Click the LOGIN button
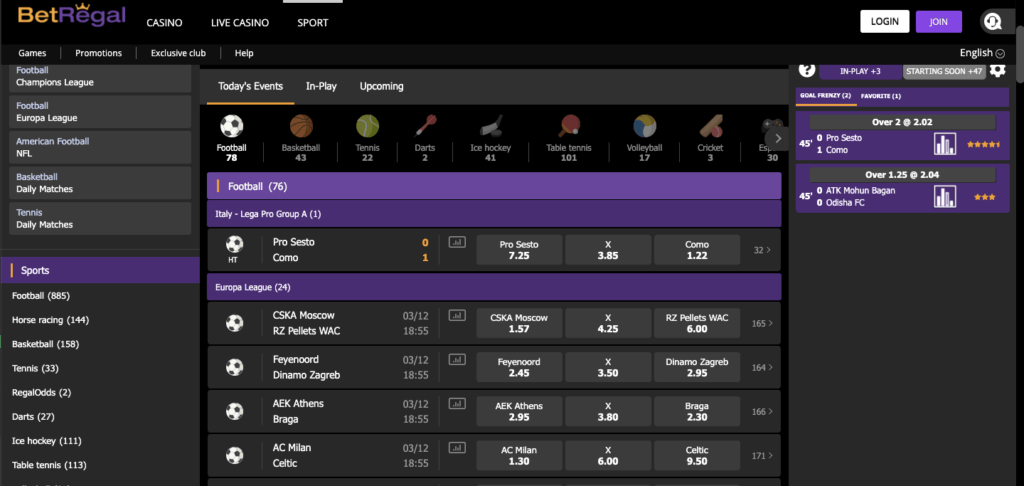The width and height of the screenshot is (1024, 486). pyautogui.click(x=885, y=22)
